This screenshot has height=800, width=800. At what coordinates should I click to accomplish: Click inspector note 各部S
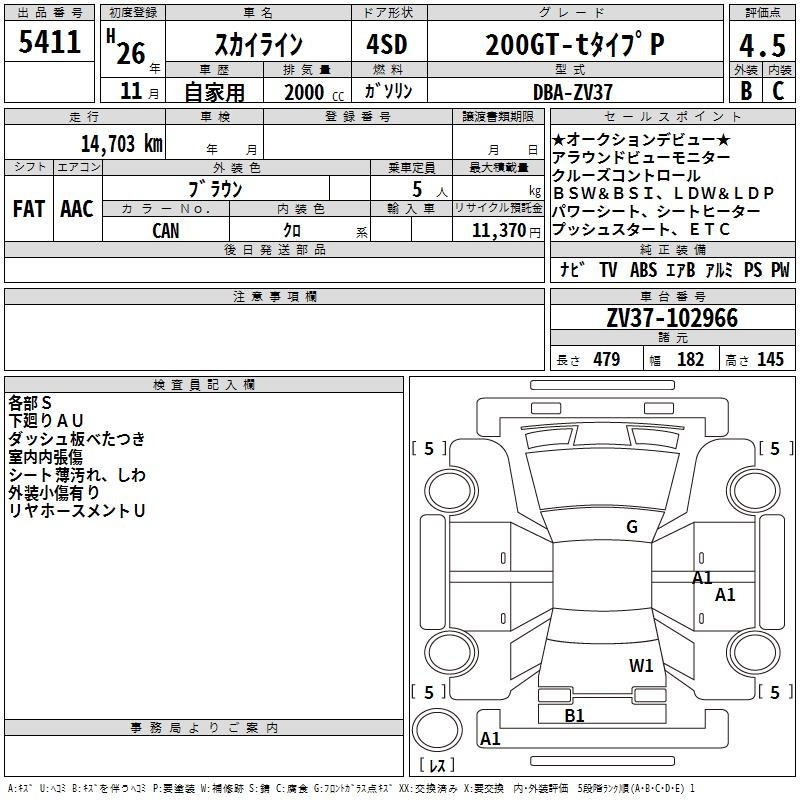[x=30, y=403]
